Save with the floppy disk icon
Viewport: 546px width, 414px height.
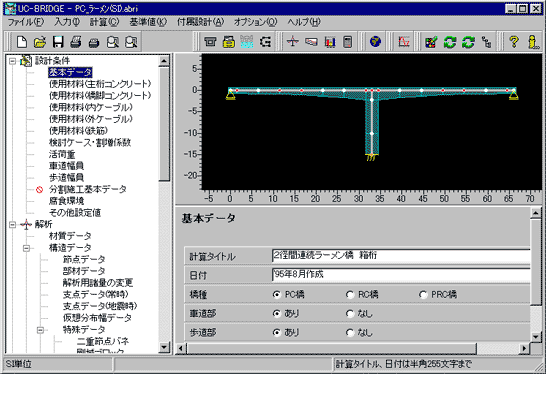pos(58,42)
